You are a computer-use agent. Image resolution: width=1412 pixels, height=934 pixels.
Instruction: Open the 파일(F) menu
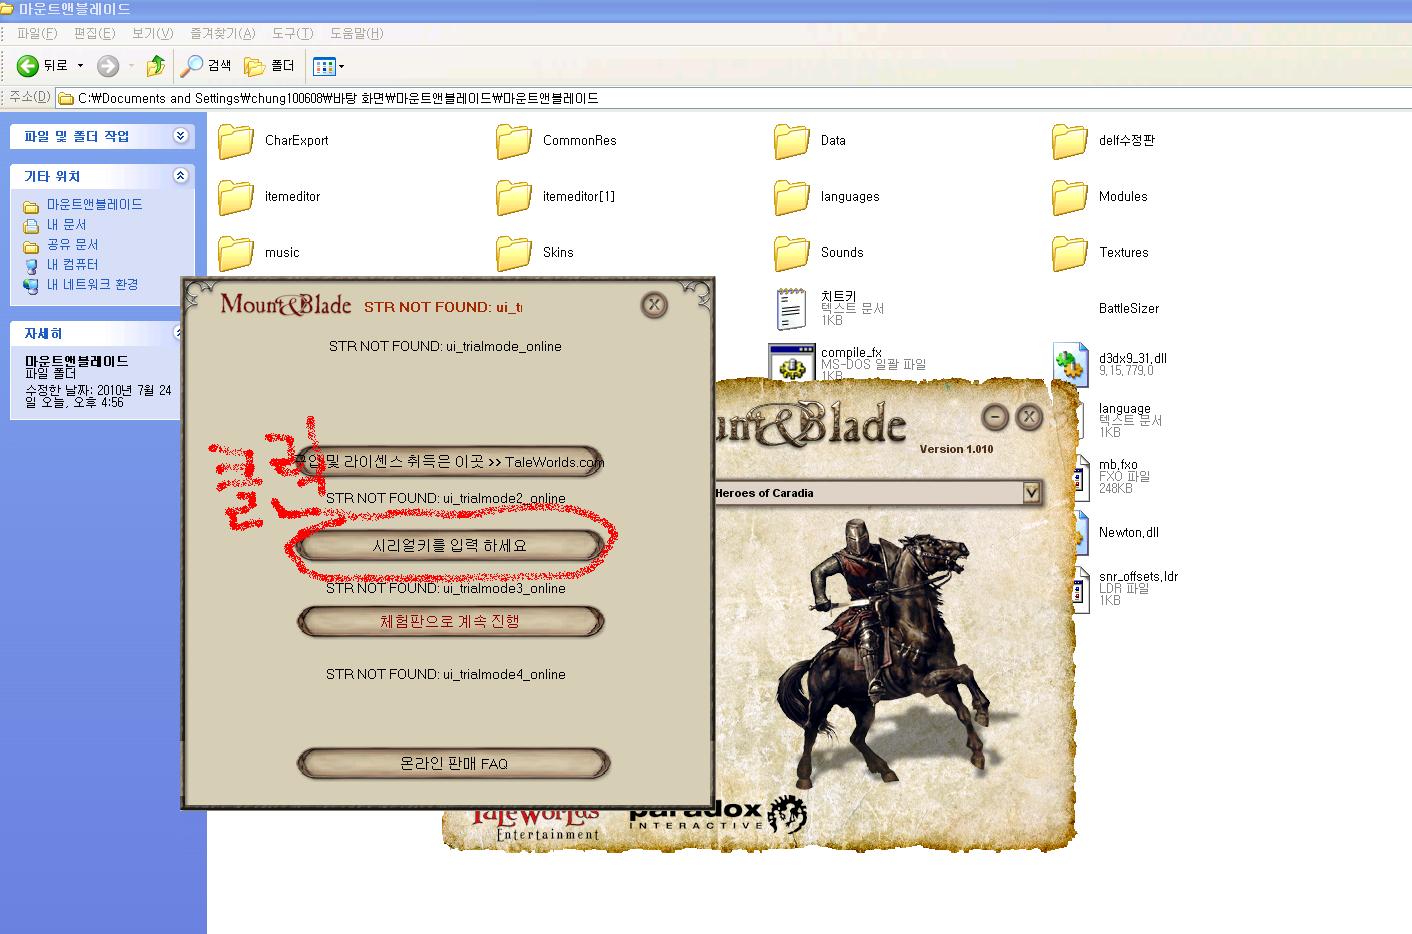coord(37,33)
